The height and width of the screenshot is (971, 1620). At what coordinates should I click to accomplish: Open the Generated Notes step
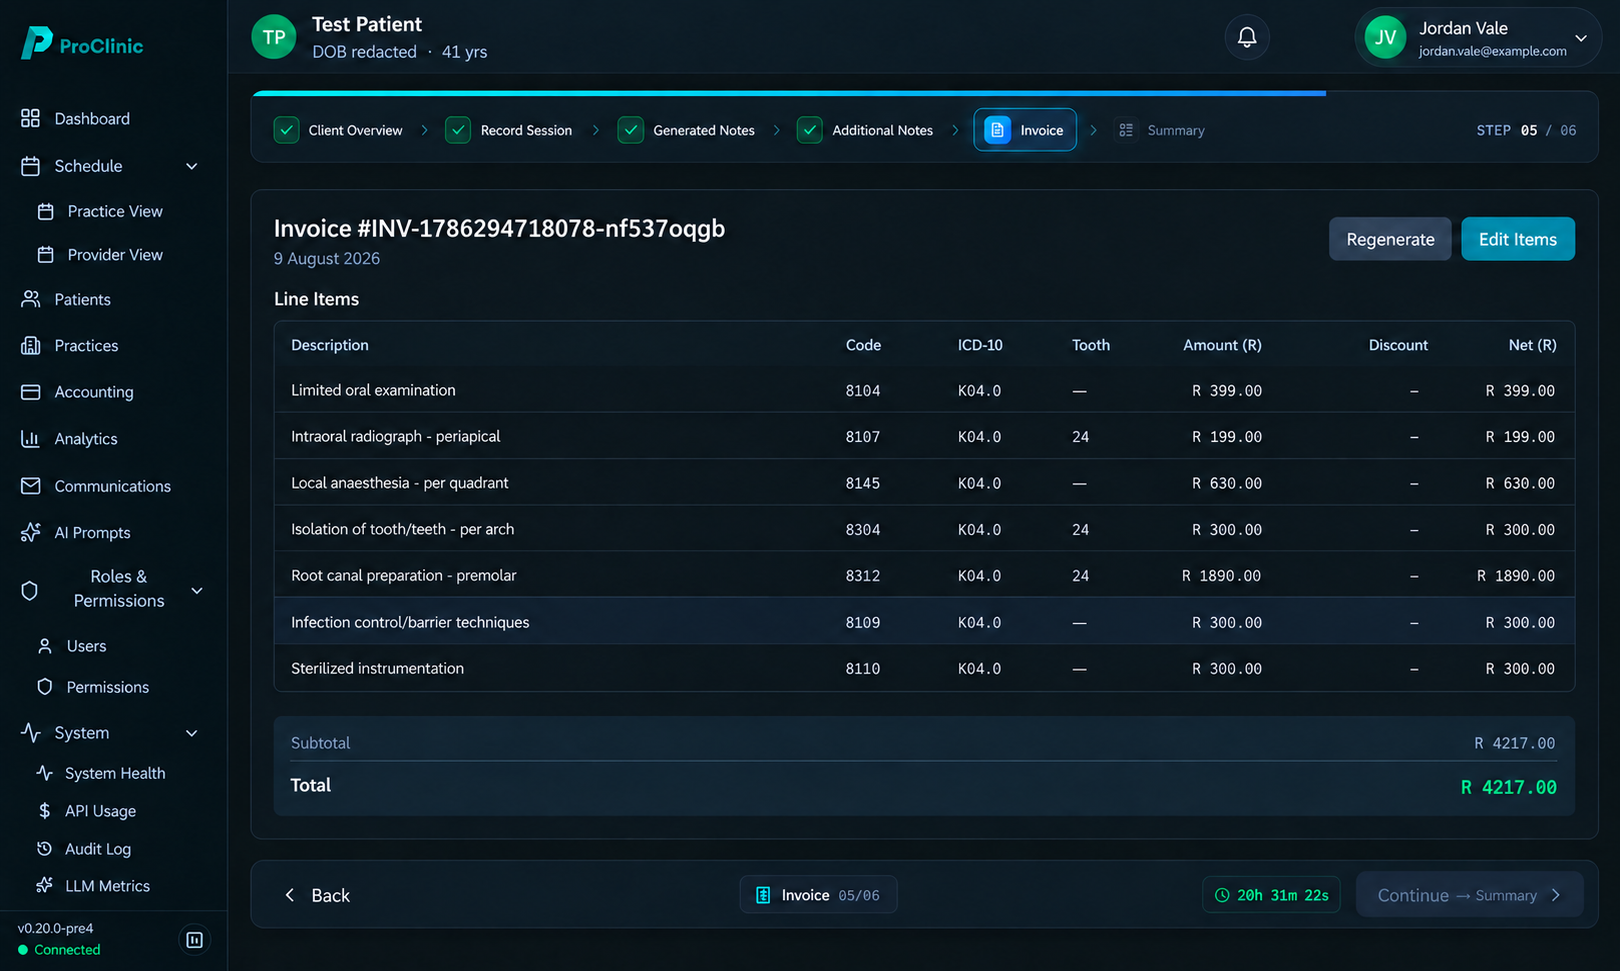[686, 130]
